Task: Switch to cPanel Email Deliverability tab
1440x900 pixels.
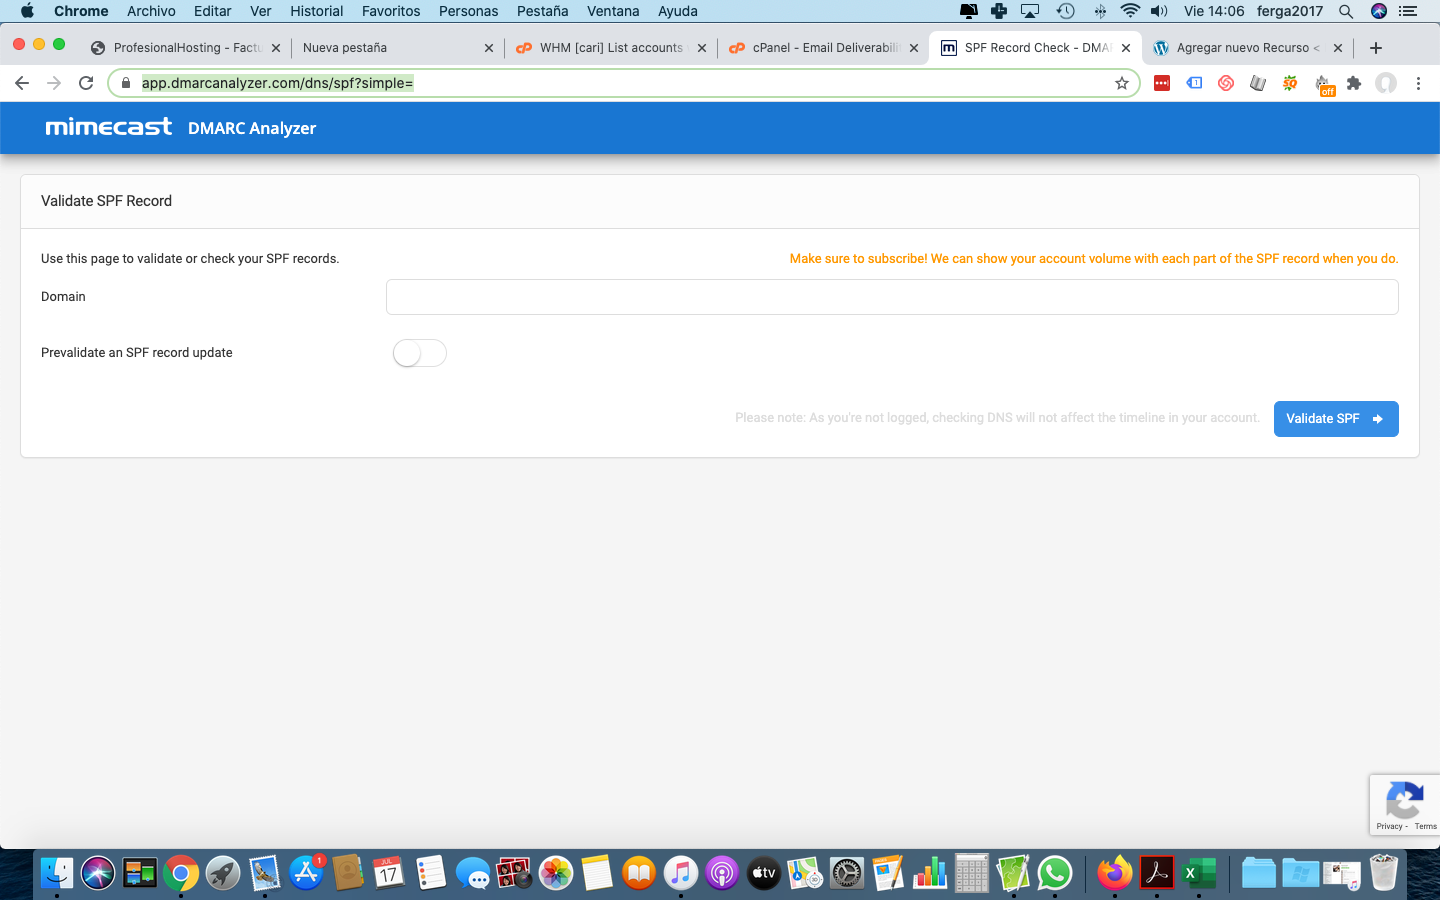Action: pyautogui.click(x=825, y=48)
